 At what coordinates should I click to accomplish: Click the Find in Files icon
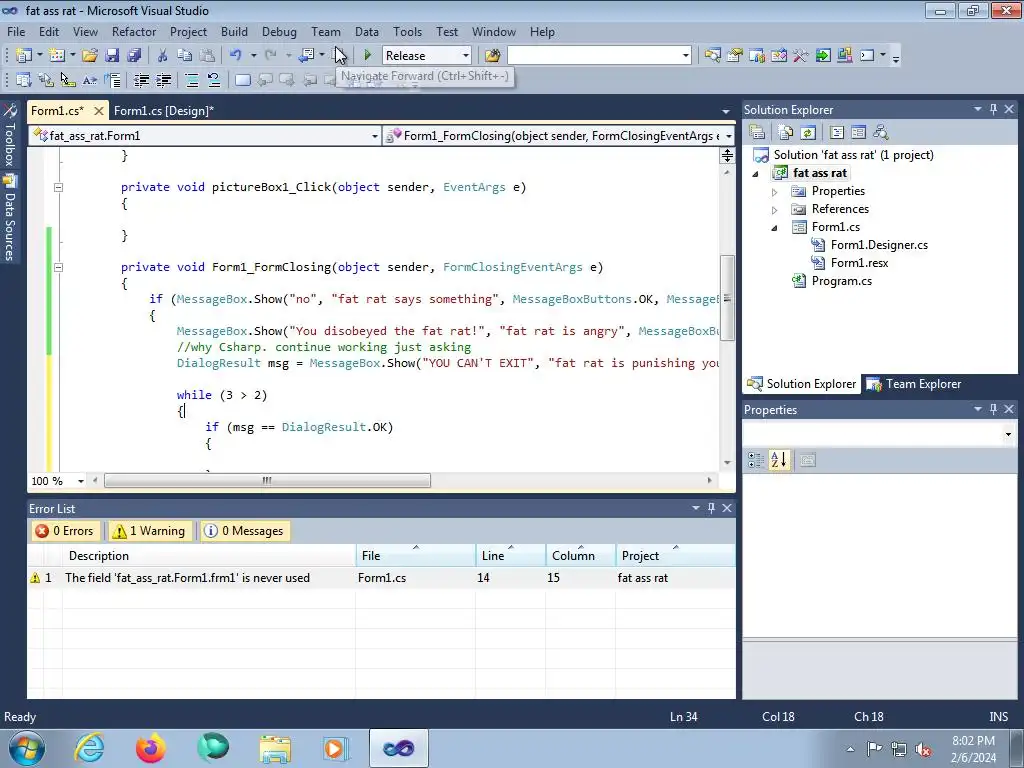492,56
